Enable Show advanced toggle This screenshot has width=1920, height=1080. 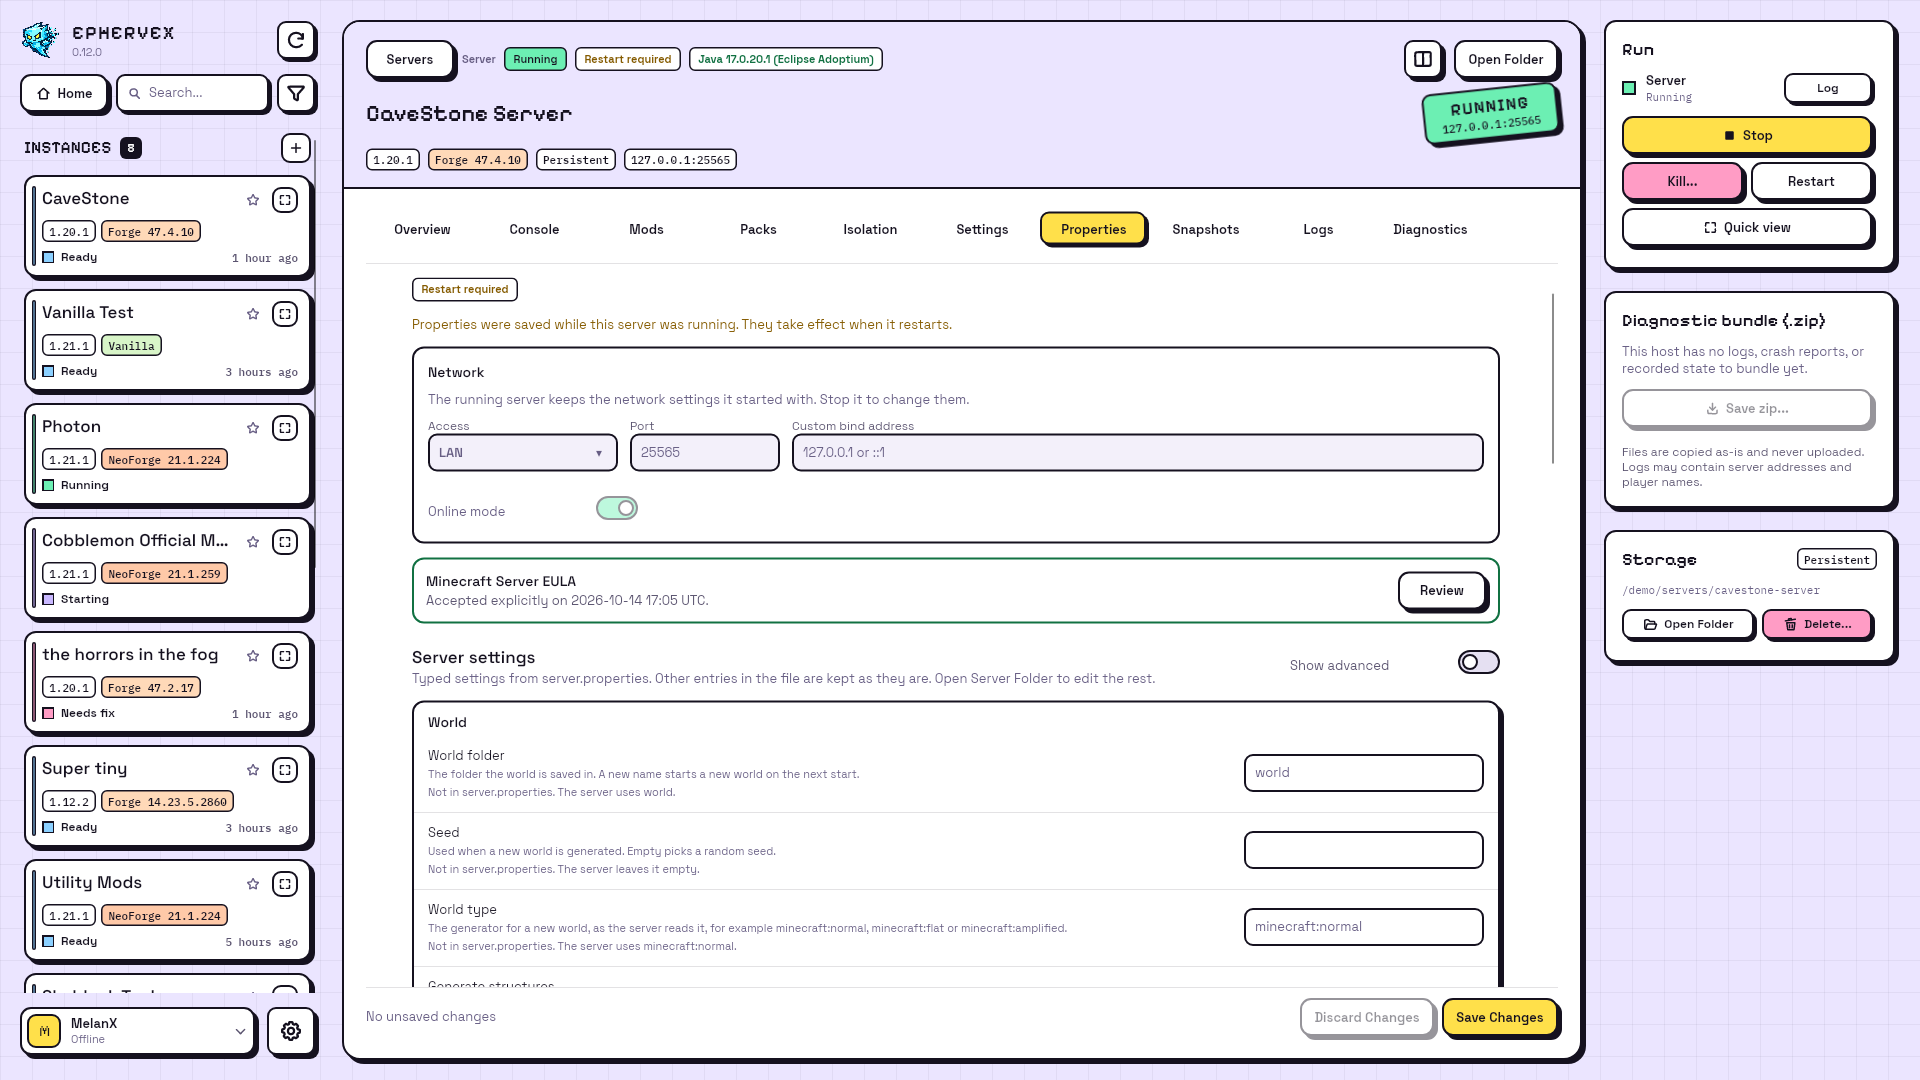(x=1478, y=662)
